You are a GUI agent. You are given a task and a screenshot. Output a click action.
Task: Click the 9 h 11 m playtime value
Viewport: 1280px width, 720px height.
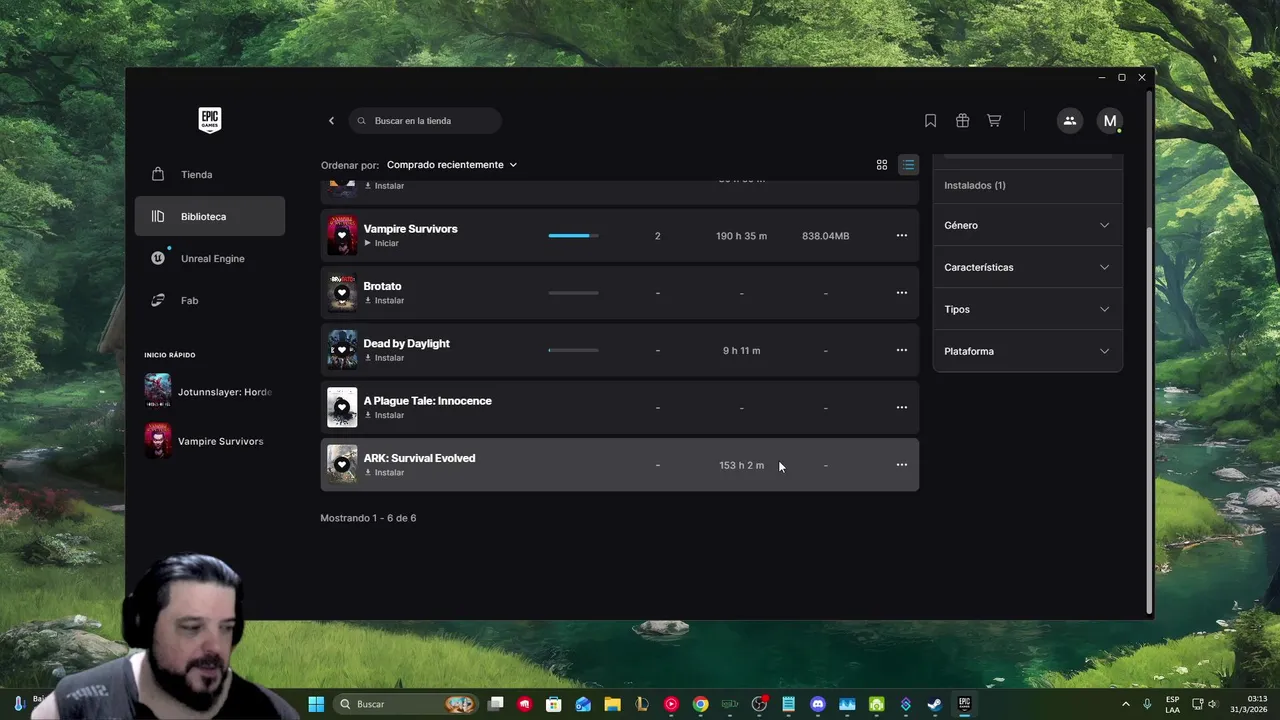pos(741,351)
